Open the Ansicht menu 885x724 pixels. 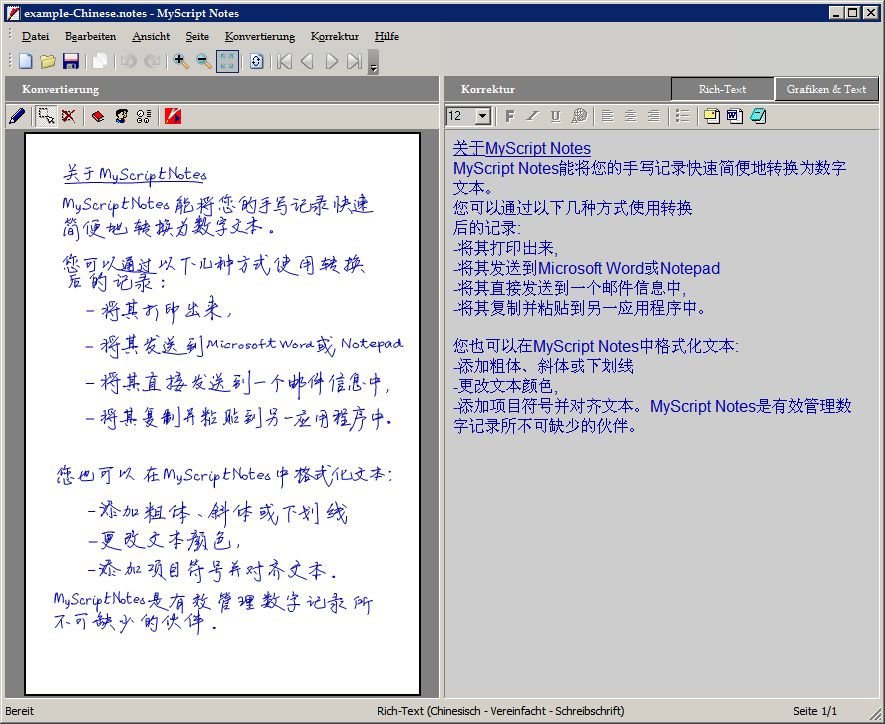pos(151,36)
